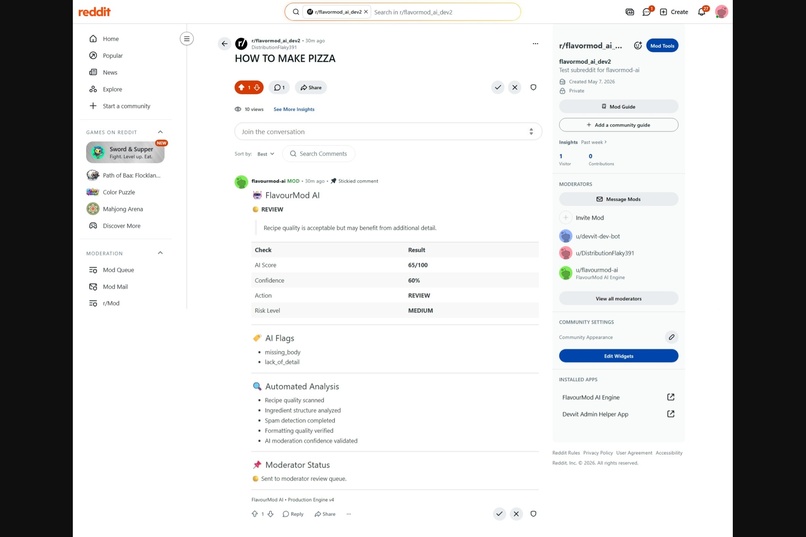This screenshot has width=806, height=537.
Task: Approve the comment with checkmark
Action: click(499, 514)
